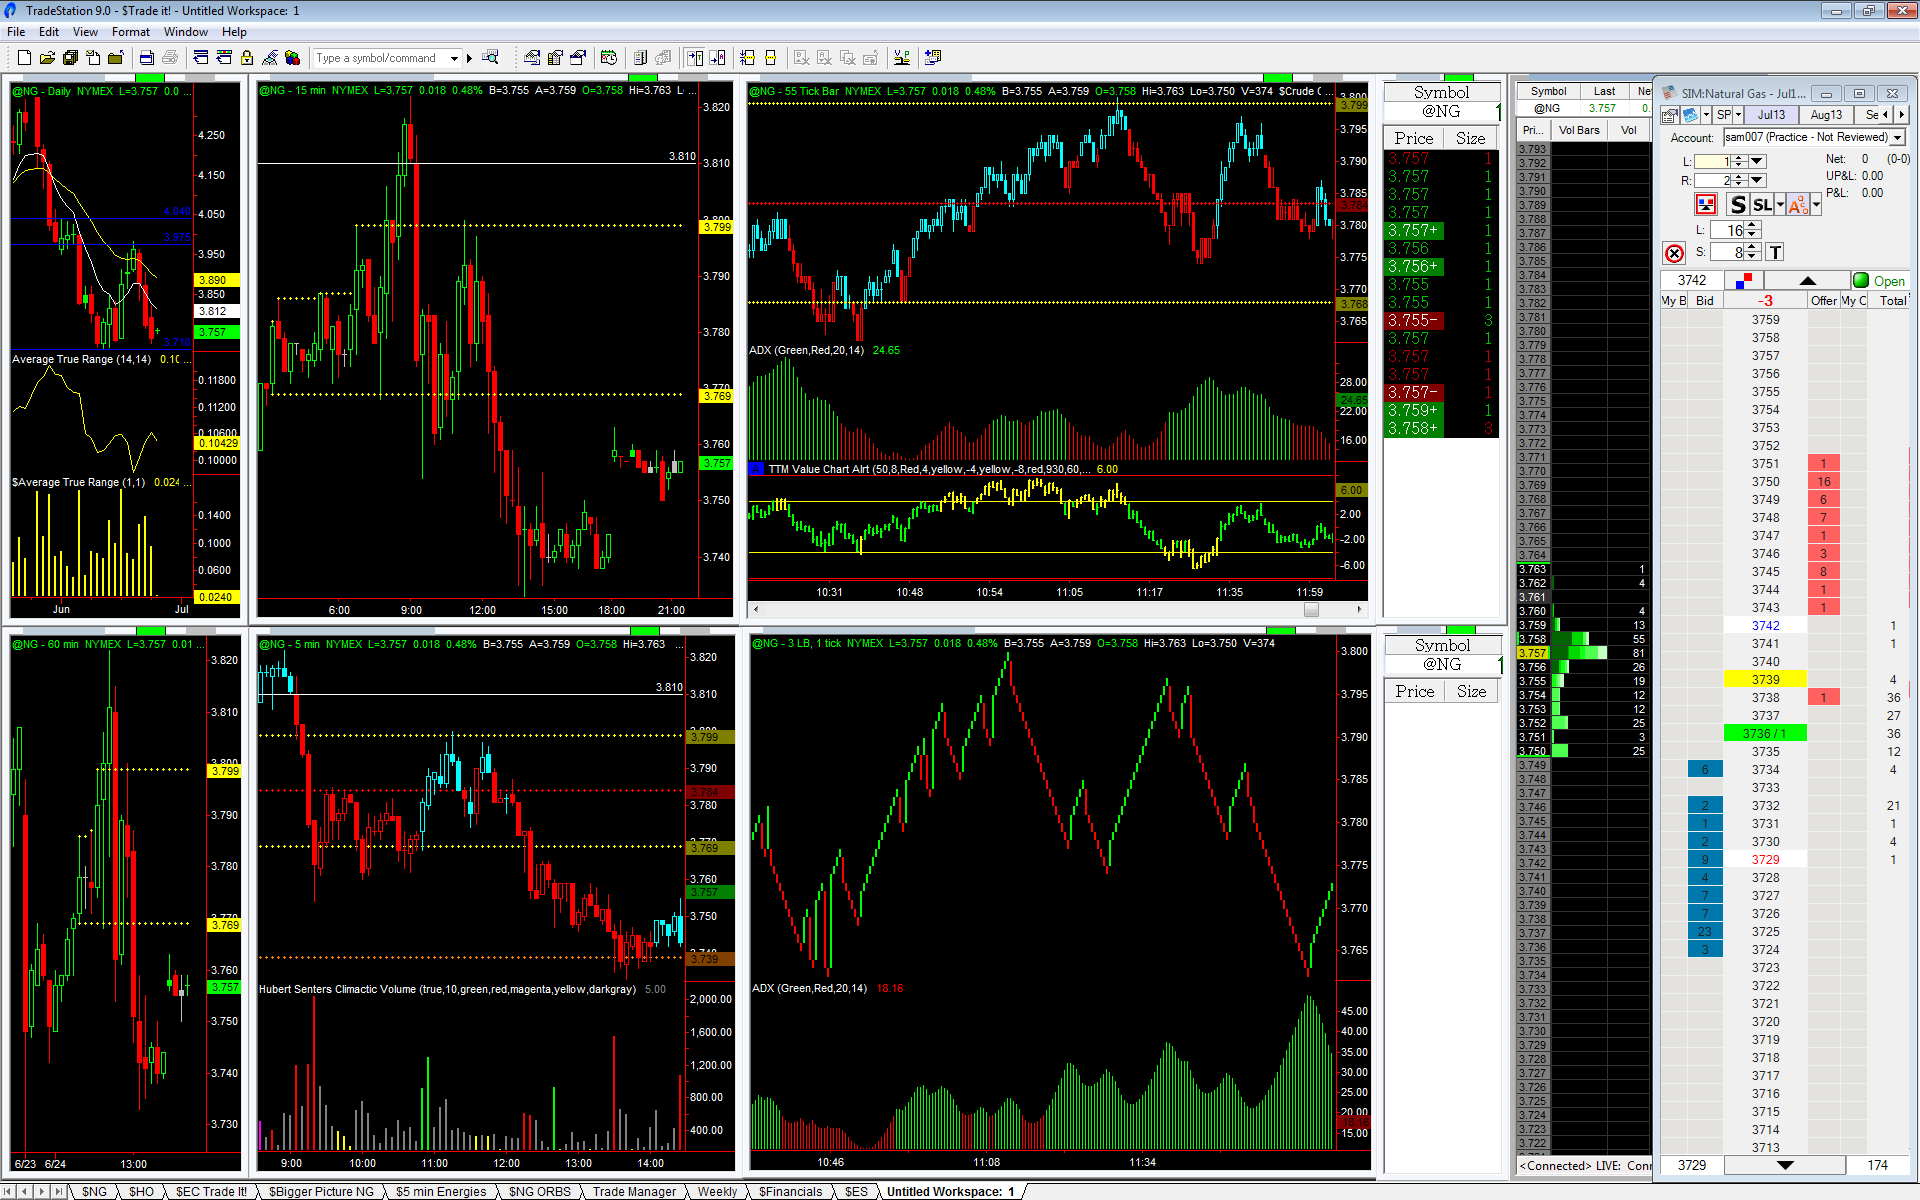This screenshot has height=1200, width=1920.
Task: Click the Type a symbol/command field
Action: click(x=380, y=58)
